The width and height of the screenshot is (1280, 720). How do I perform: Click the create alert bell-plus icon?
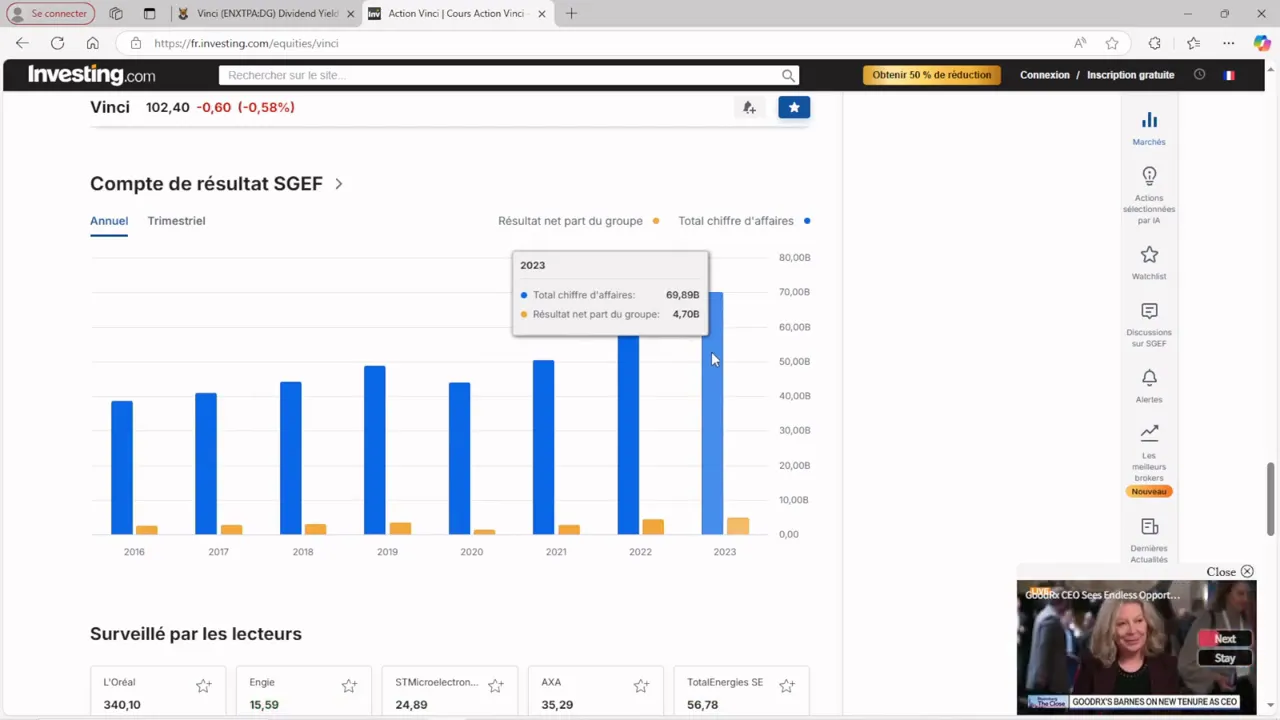tap(749, 107)
